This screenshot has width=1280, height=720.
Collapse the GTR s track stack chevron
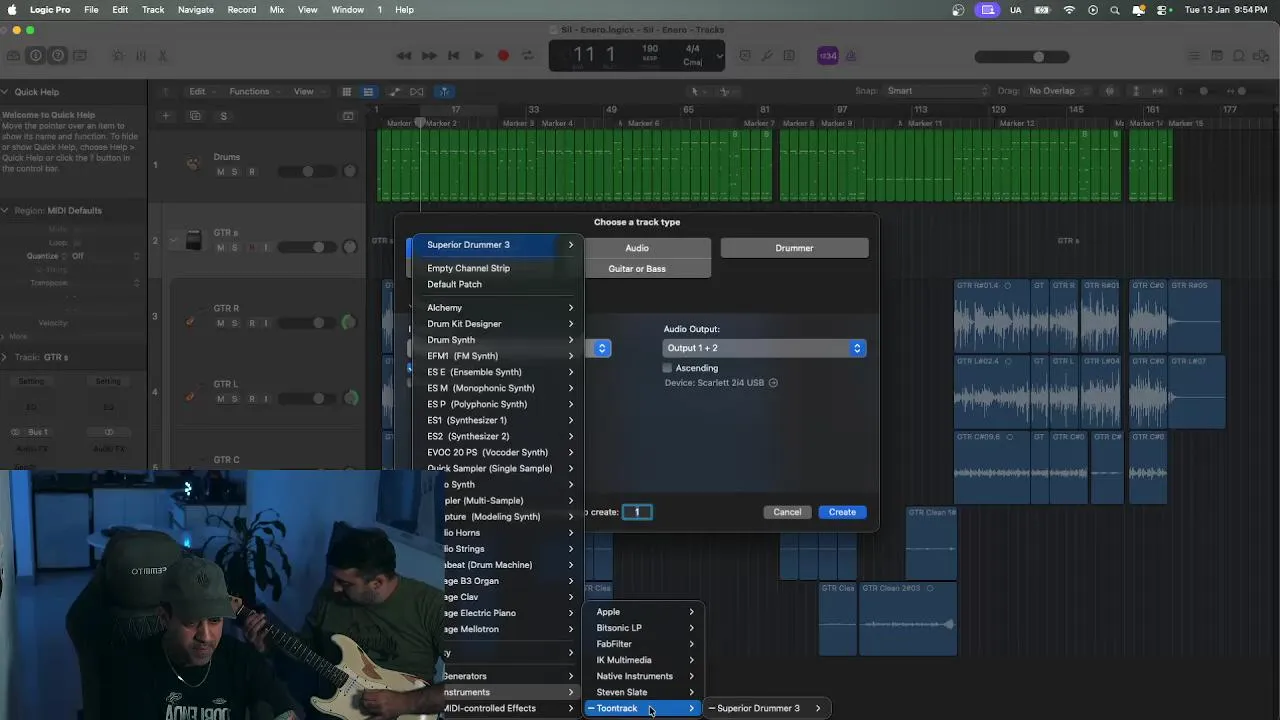pyautogui.click(x=173, y=240)
